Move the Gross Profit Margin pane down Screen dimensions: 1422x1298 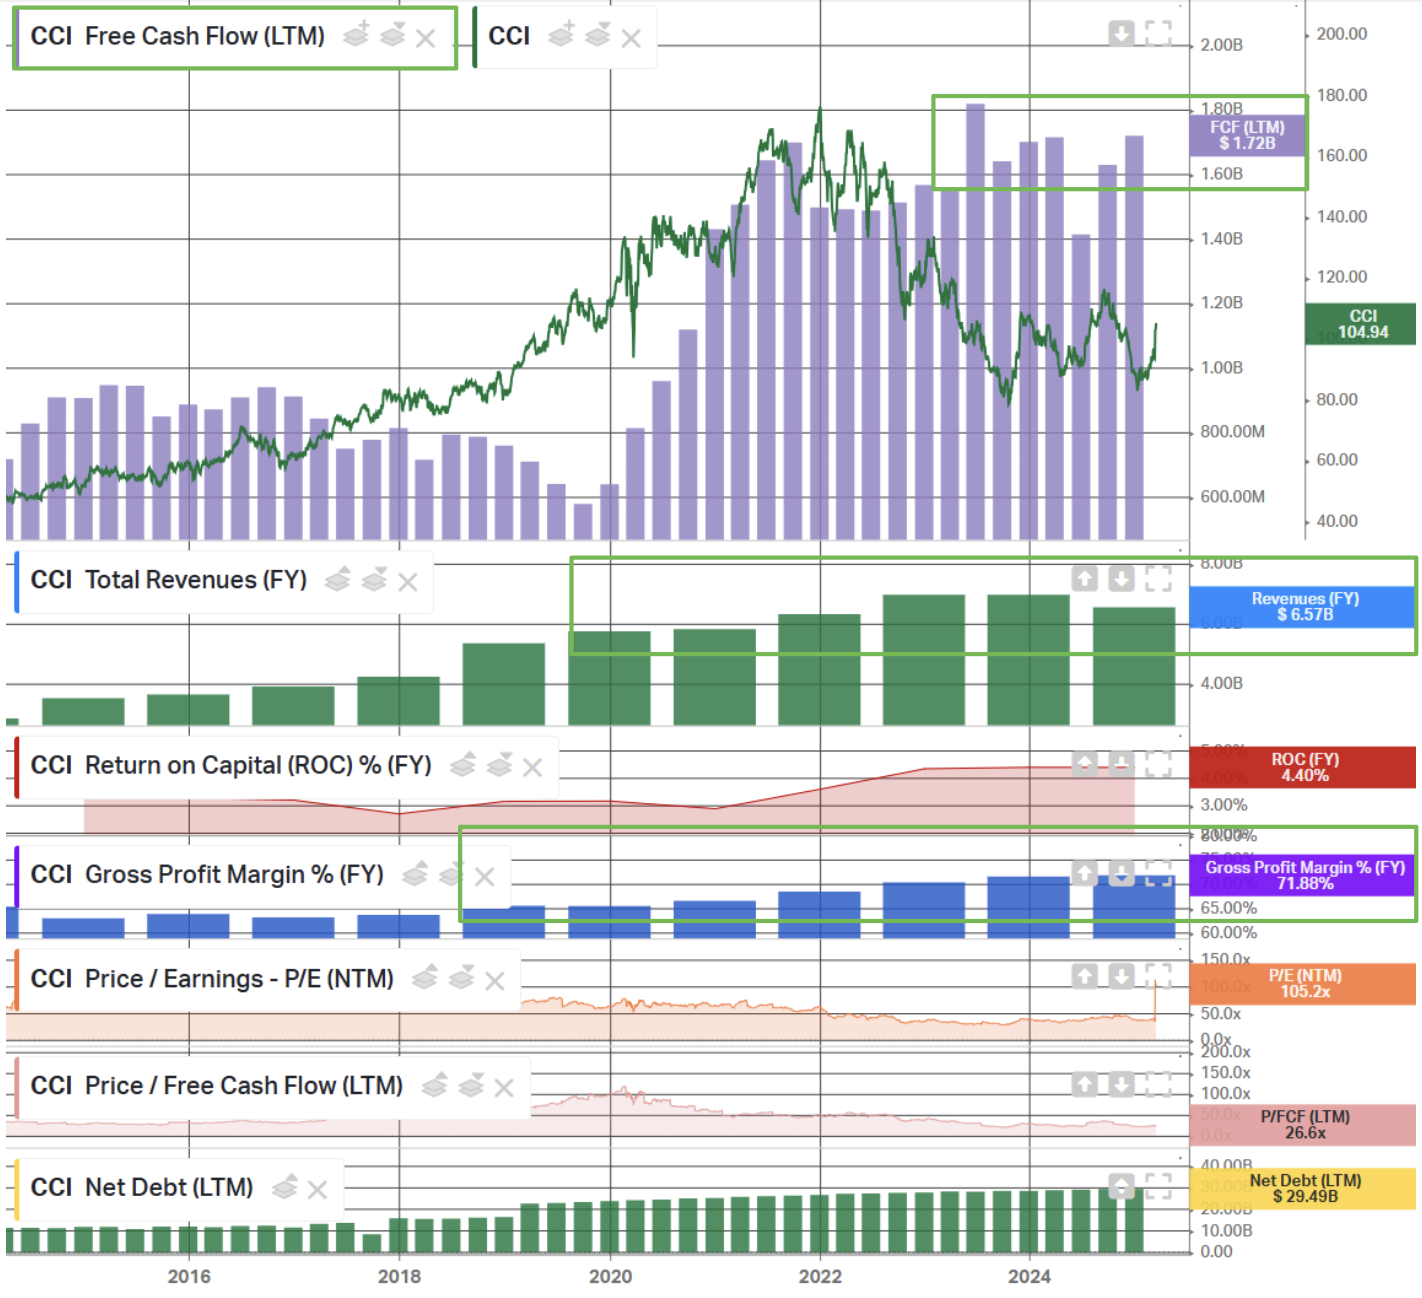(x=1122, y=873)
